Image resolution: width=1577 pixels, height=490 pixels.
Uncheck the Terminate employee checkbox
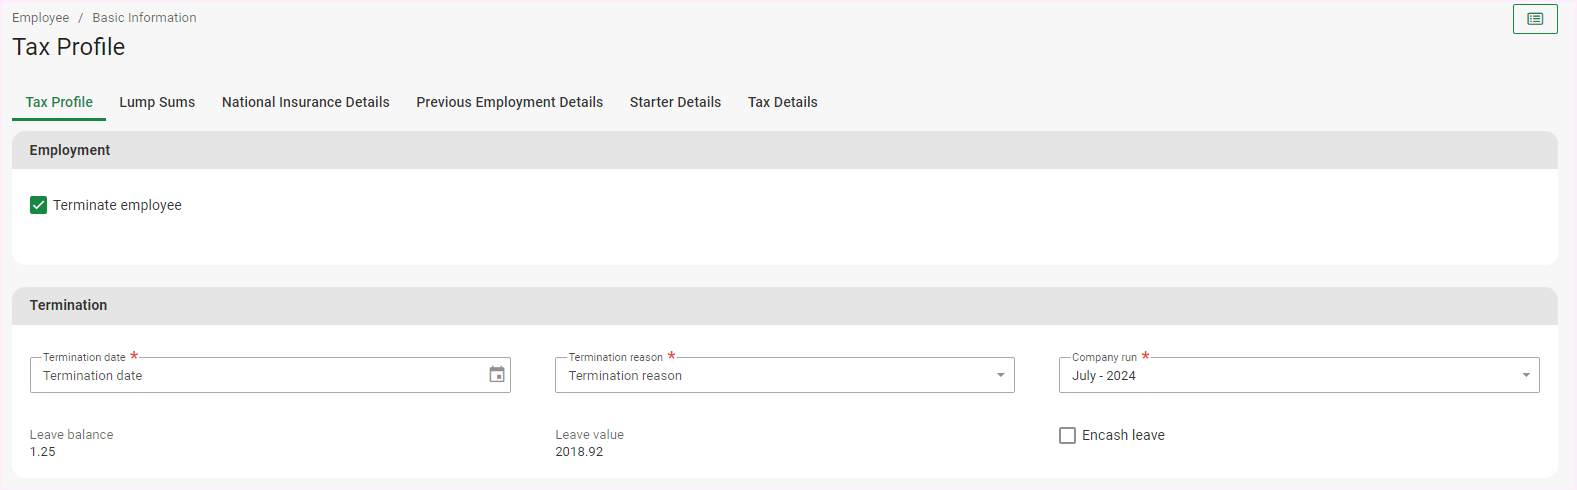click(39, 205)
